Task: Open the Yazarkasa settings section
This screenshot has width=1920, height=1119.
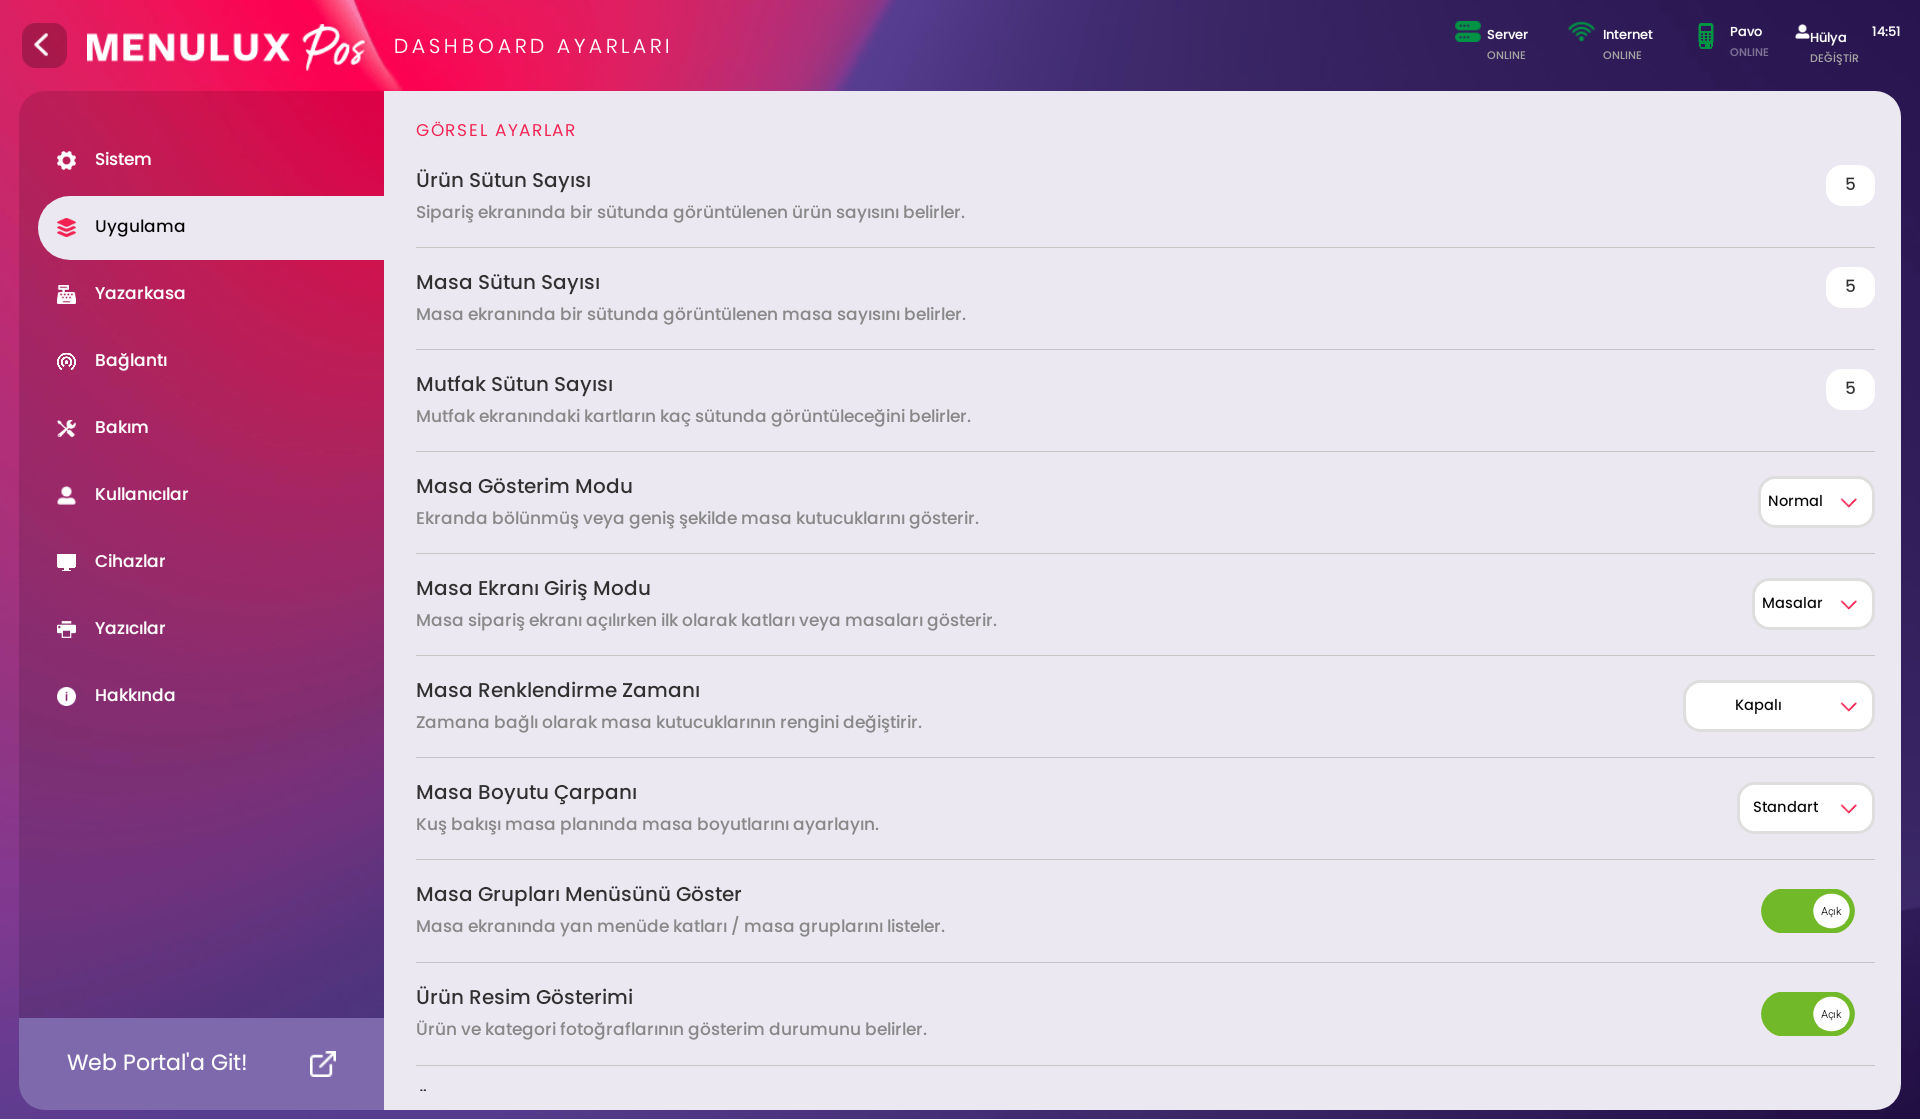Action: (211, 294)
